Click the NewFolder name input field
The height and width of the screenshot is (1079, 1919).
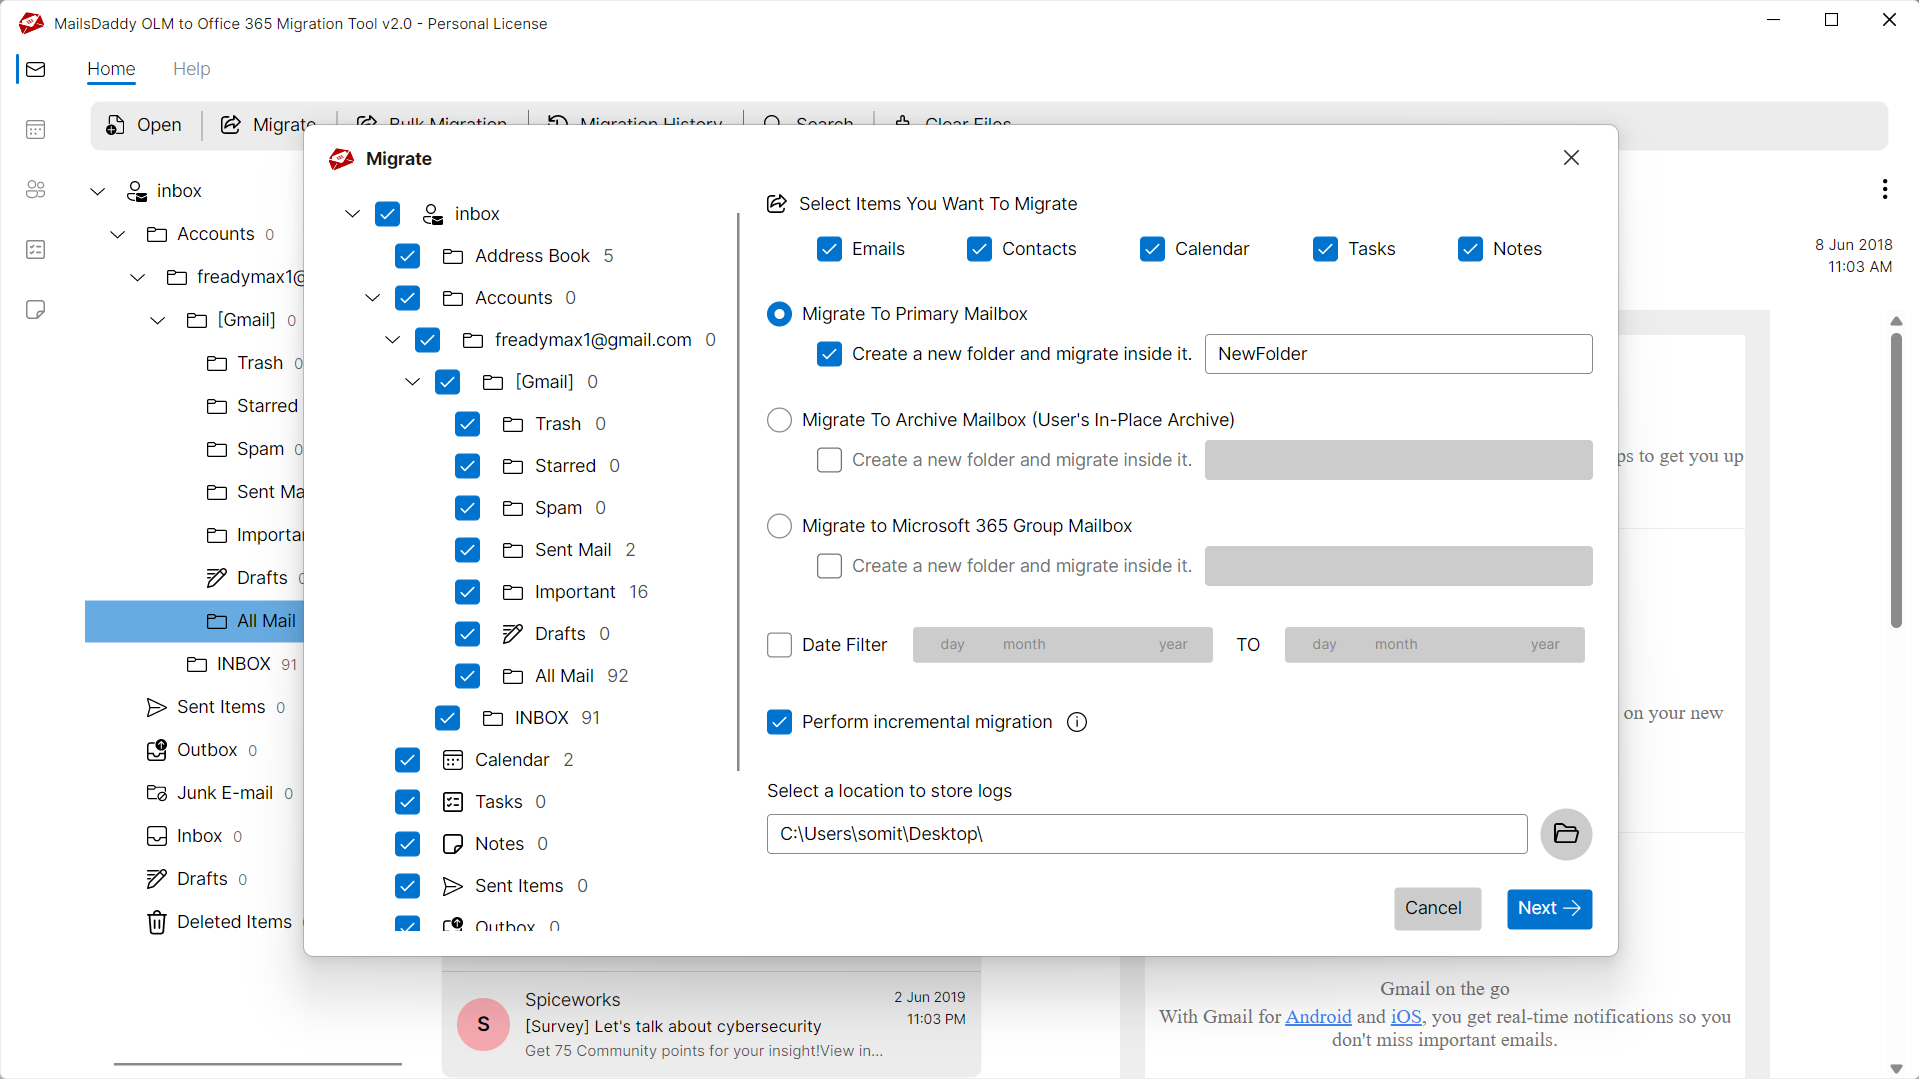(x=1398, y=354)
